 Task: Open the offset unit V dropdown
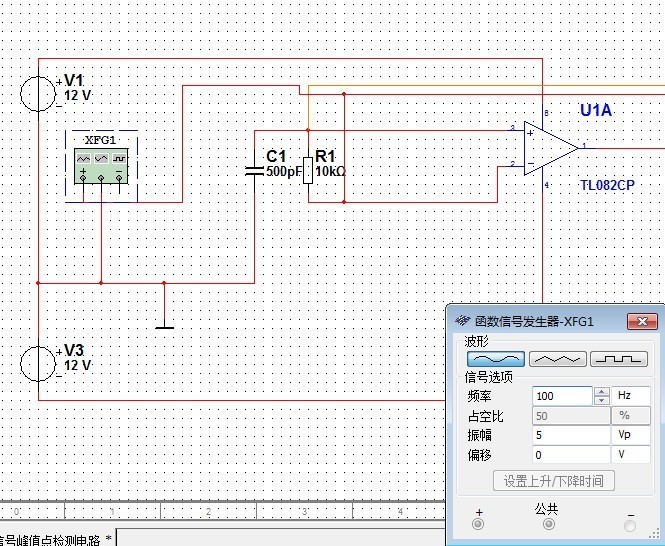coord(631,455)
